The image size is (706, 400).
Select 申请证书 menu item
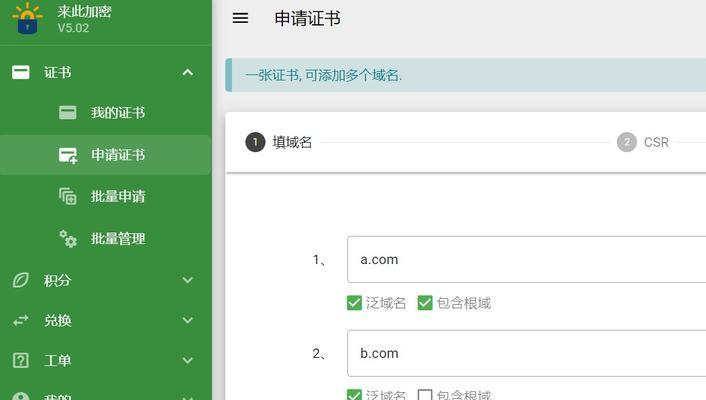coord(105,155)
